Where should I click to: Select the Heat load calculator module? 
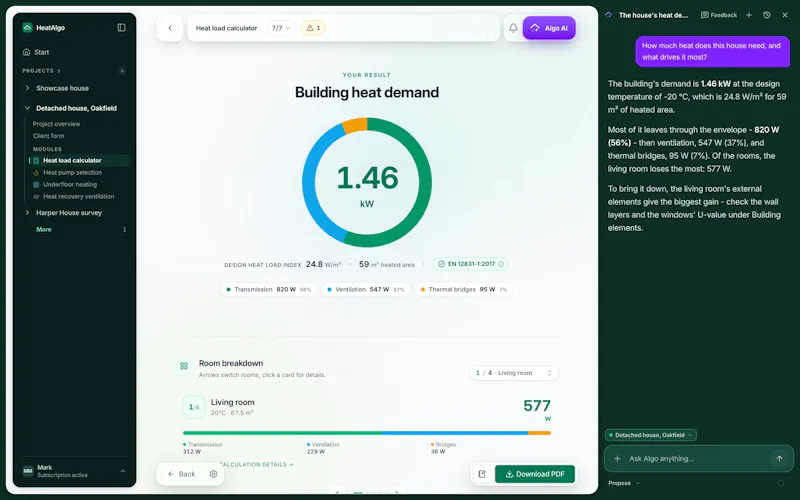point(80,160)
